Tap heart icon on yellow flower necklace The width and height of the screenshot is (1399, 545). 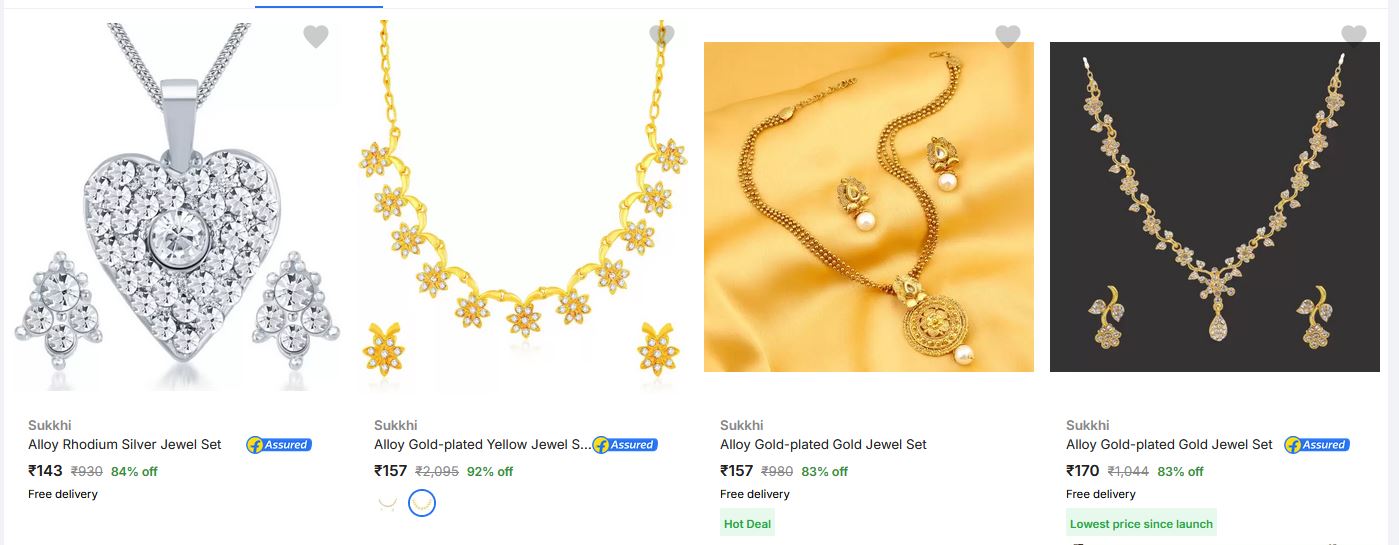click(x=662, y=36)
